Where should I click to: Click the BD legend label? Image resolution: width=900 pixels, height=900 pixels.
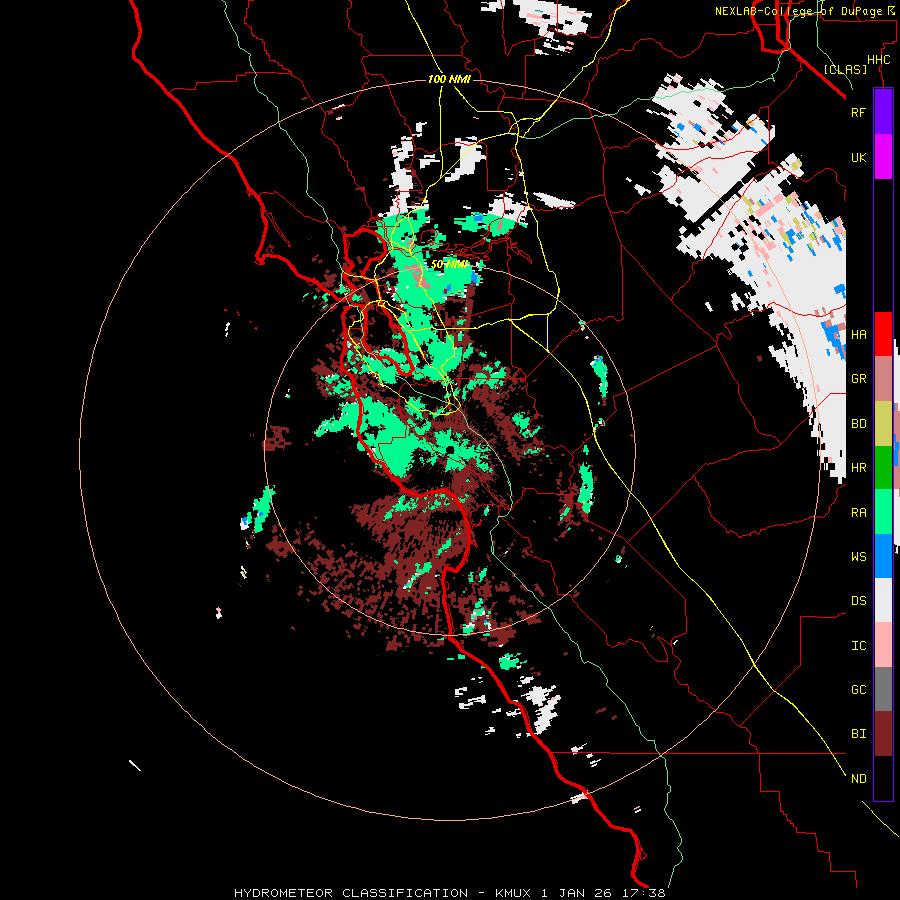(x=858, y=424)
